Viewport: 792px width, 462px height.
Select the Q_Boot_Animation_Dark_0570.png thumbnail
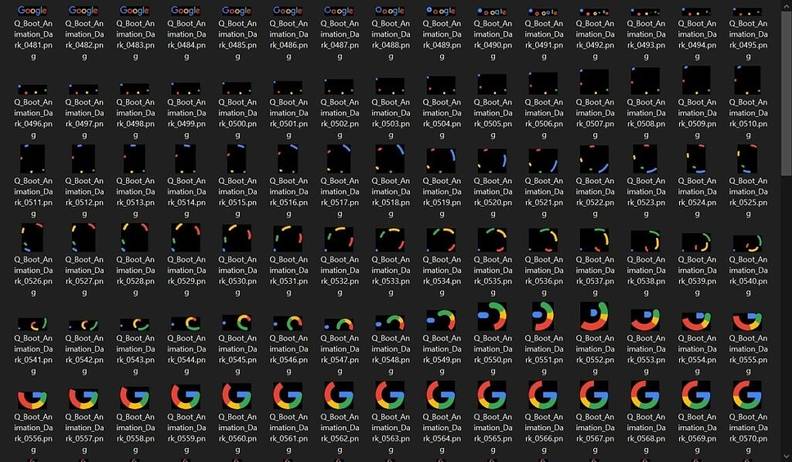[x=747, y=395]
